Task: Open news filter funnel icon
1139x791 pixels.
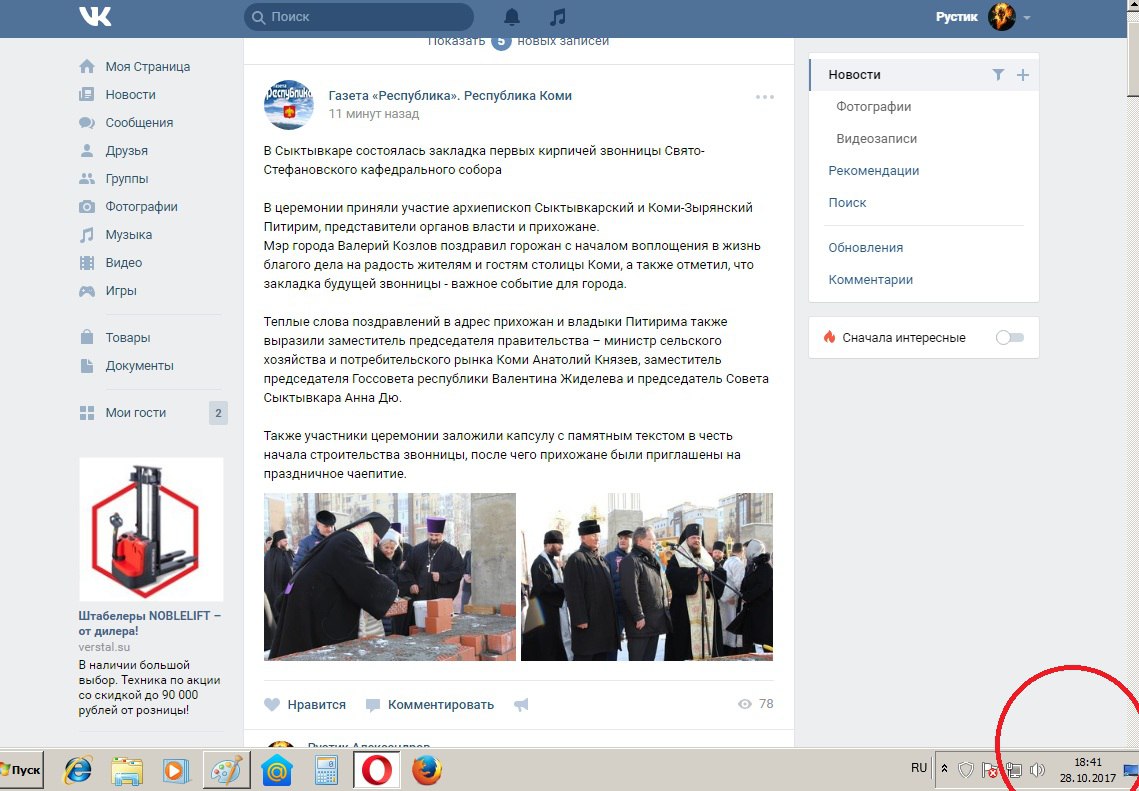Action: [997, 75]
